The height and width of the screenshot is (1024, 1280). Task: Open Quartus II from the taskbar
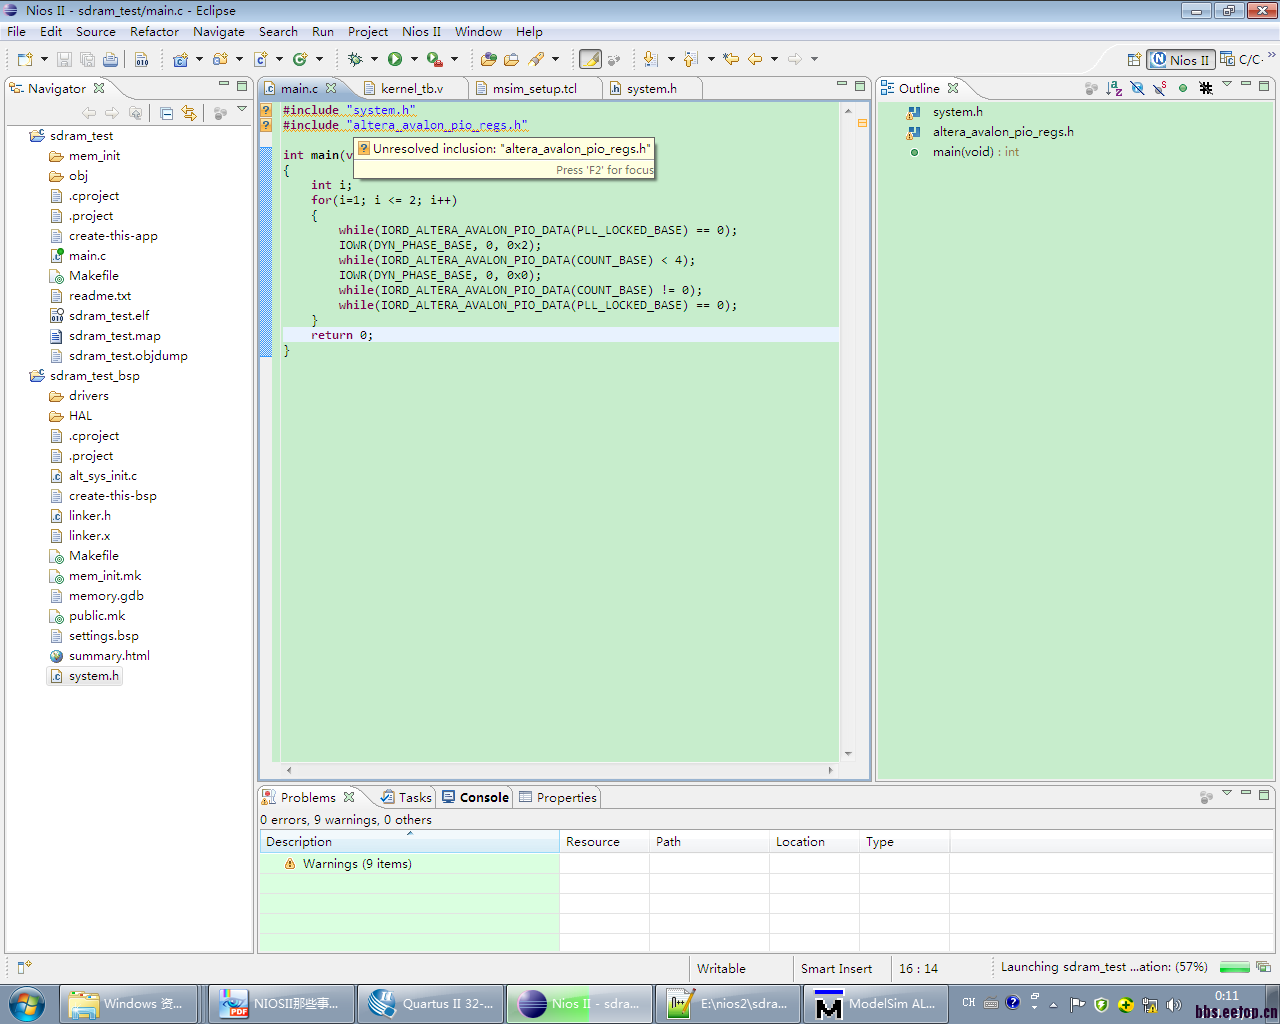[x=430, y=1004]
